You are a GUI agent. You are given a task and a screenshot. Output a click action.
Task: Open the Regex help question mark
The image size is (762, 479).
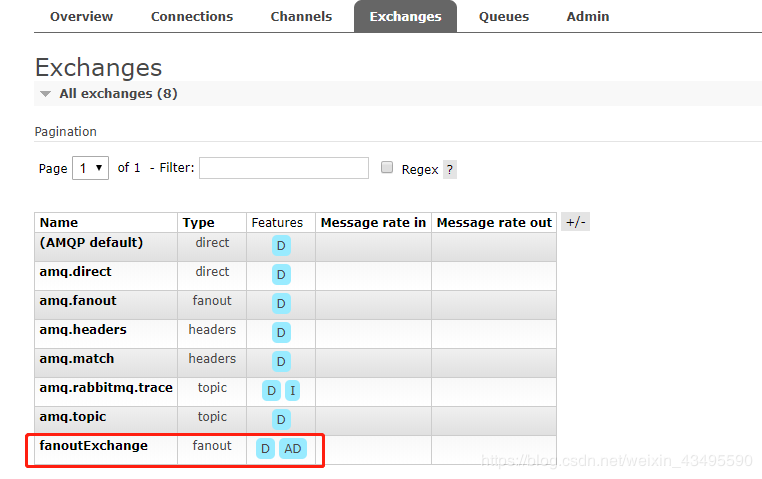(450, 170)
